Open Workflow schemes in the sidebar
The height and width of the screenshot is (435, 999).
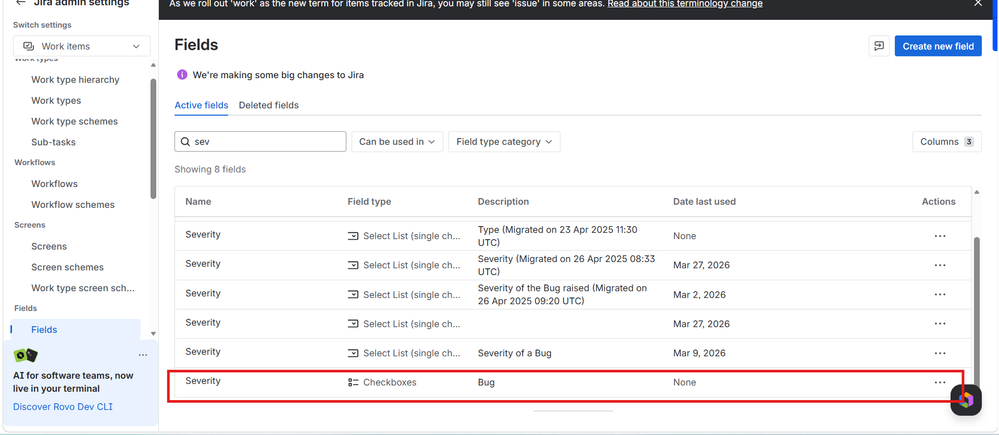pyautogui.click(x=73, y=204)
